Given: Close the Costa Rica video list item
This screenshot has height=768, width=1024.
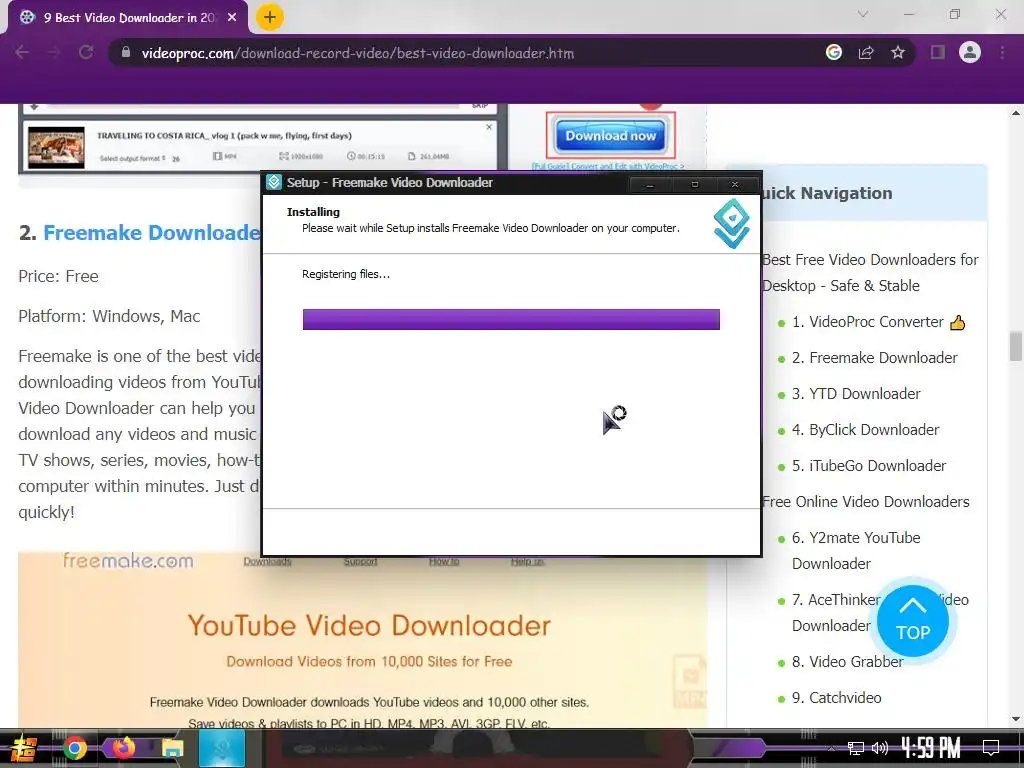Looking at the screenshot, I should [x=489, y=127].
